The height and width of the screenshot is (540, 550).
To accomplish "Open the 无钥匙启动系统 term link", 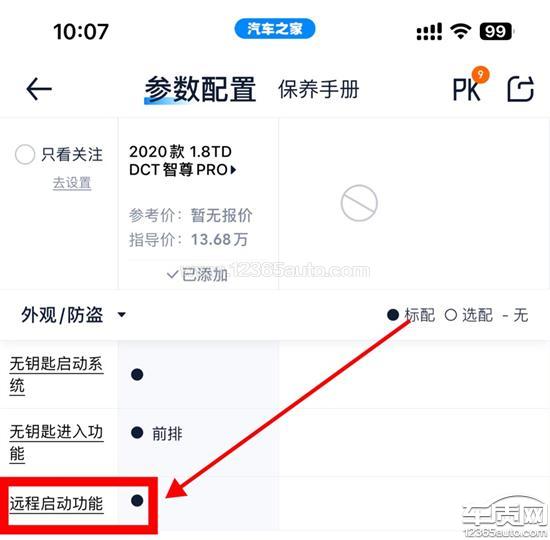I will (56, 375).
